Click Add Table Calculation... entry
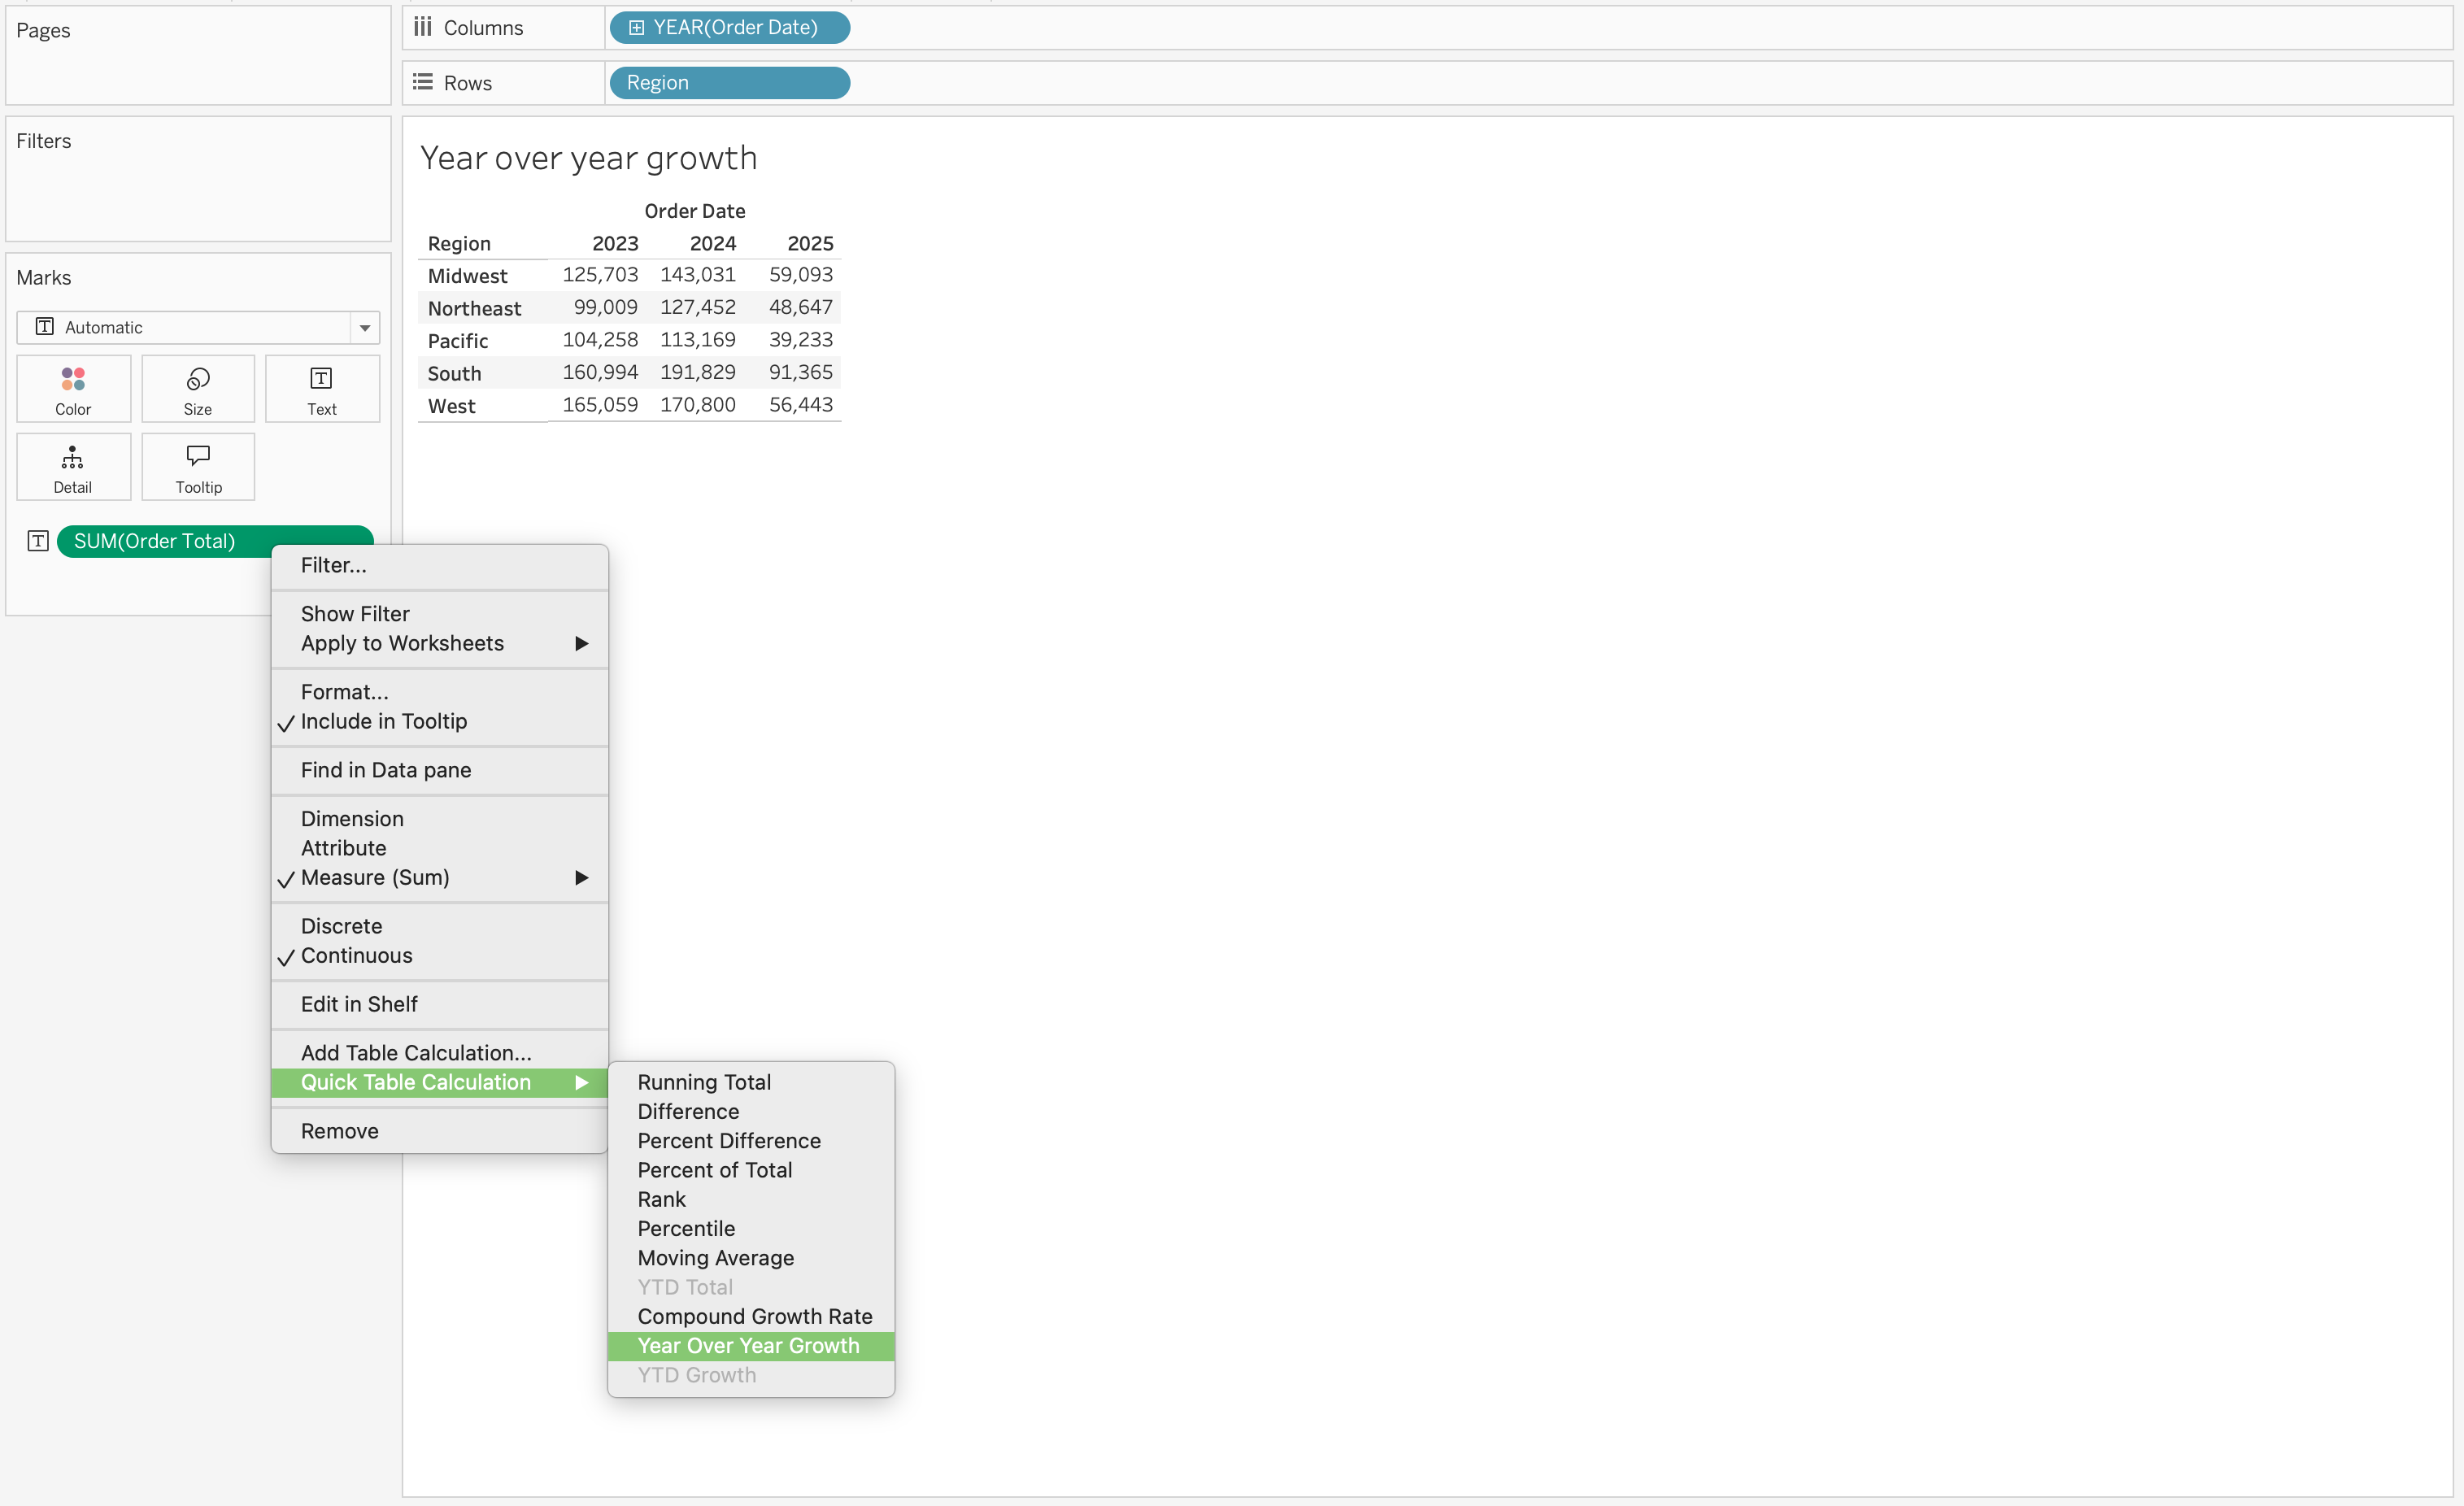 416,1053
